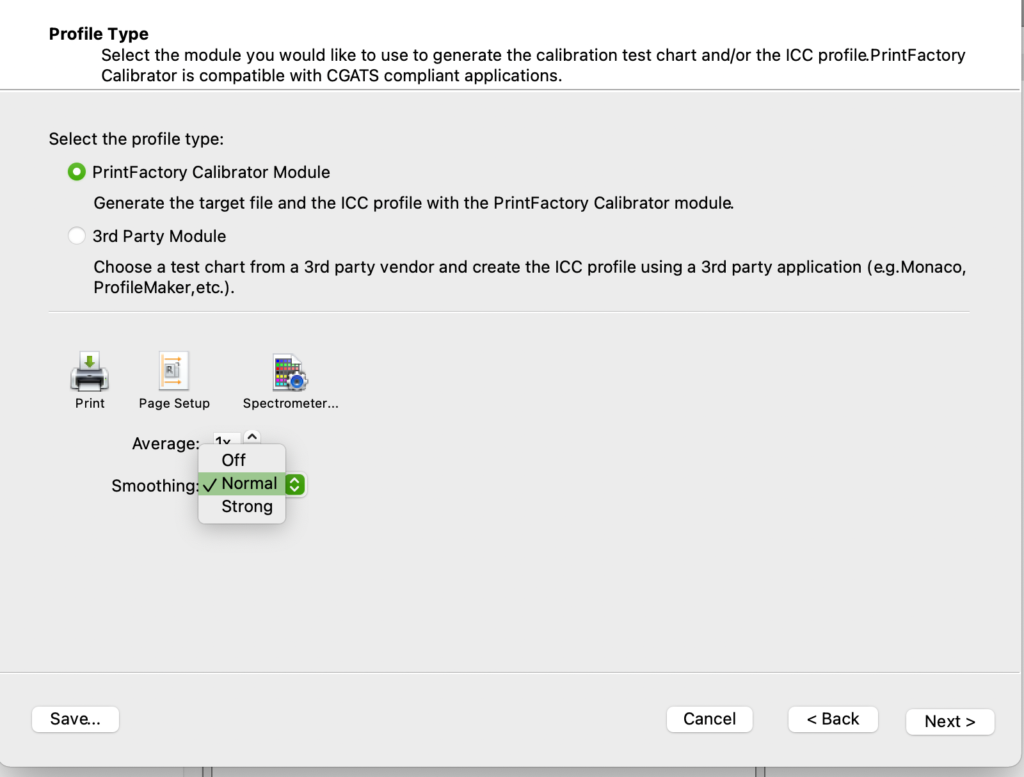This screenshot has width=1024, height=777.
Task: Click the 'Print' text label under printer
Action: coord(89,404)
